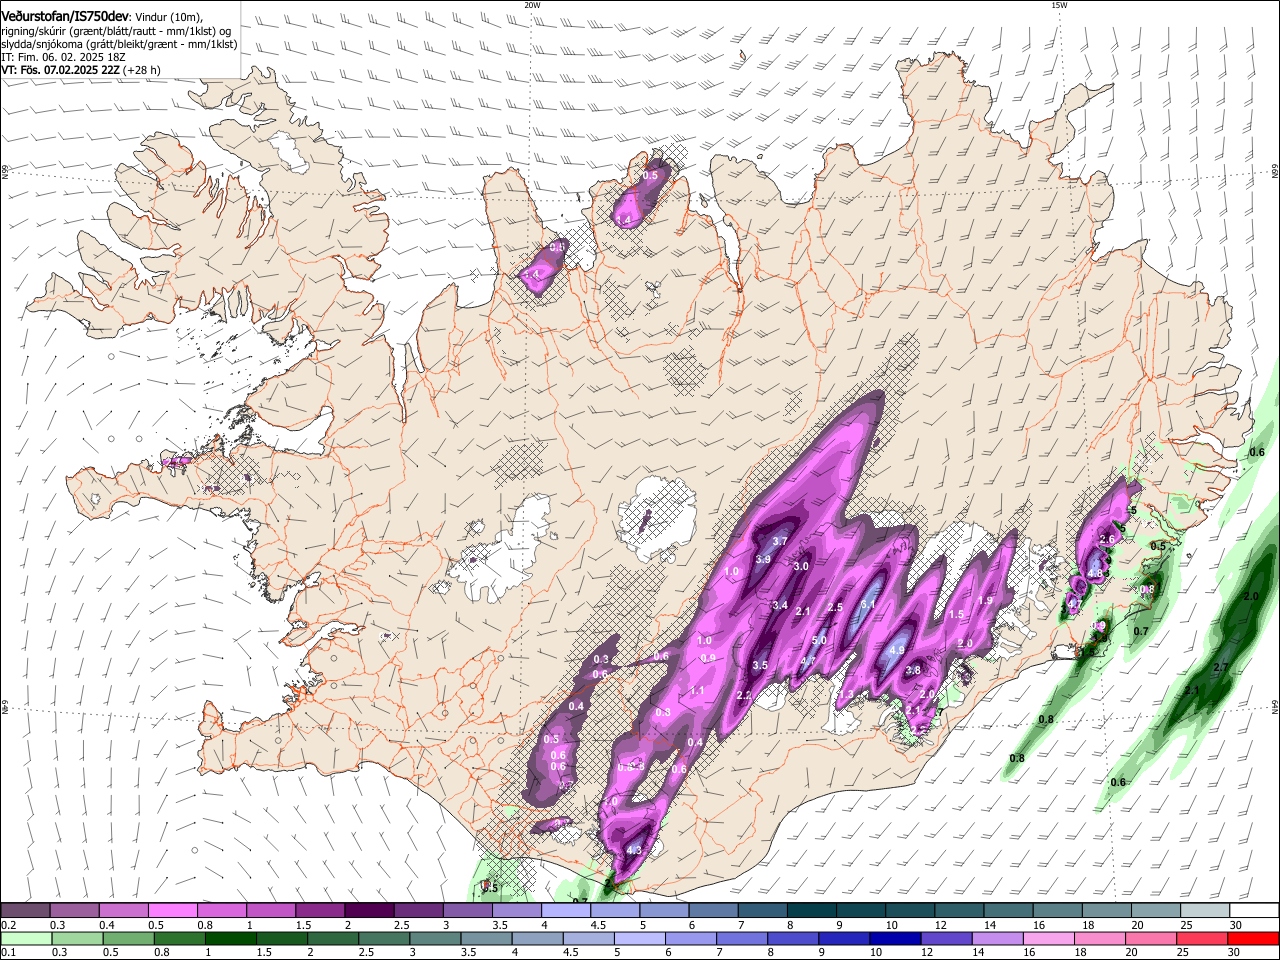Click the 1.9 value on the map
This screenshot has width=1280, height=960.
[985, 600]
